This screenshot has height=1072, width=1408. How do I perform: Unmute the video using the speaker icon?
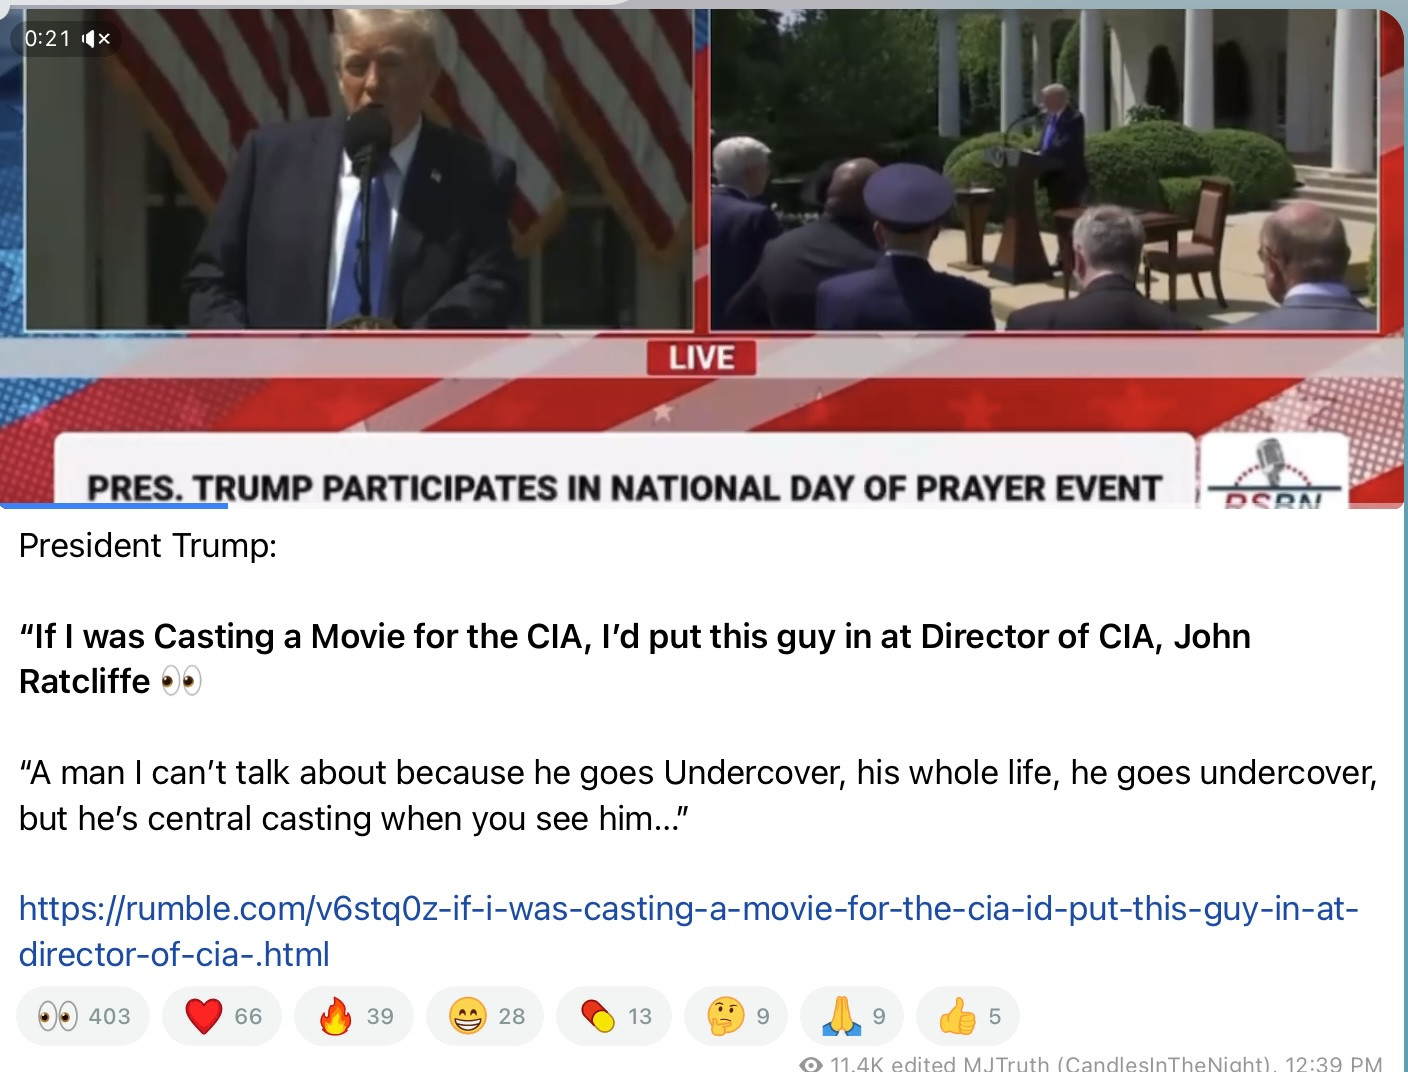click(x=96, y=39)
